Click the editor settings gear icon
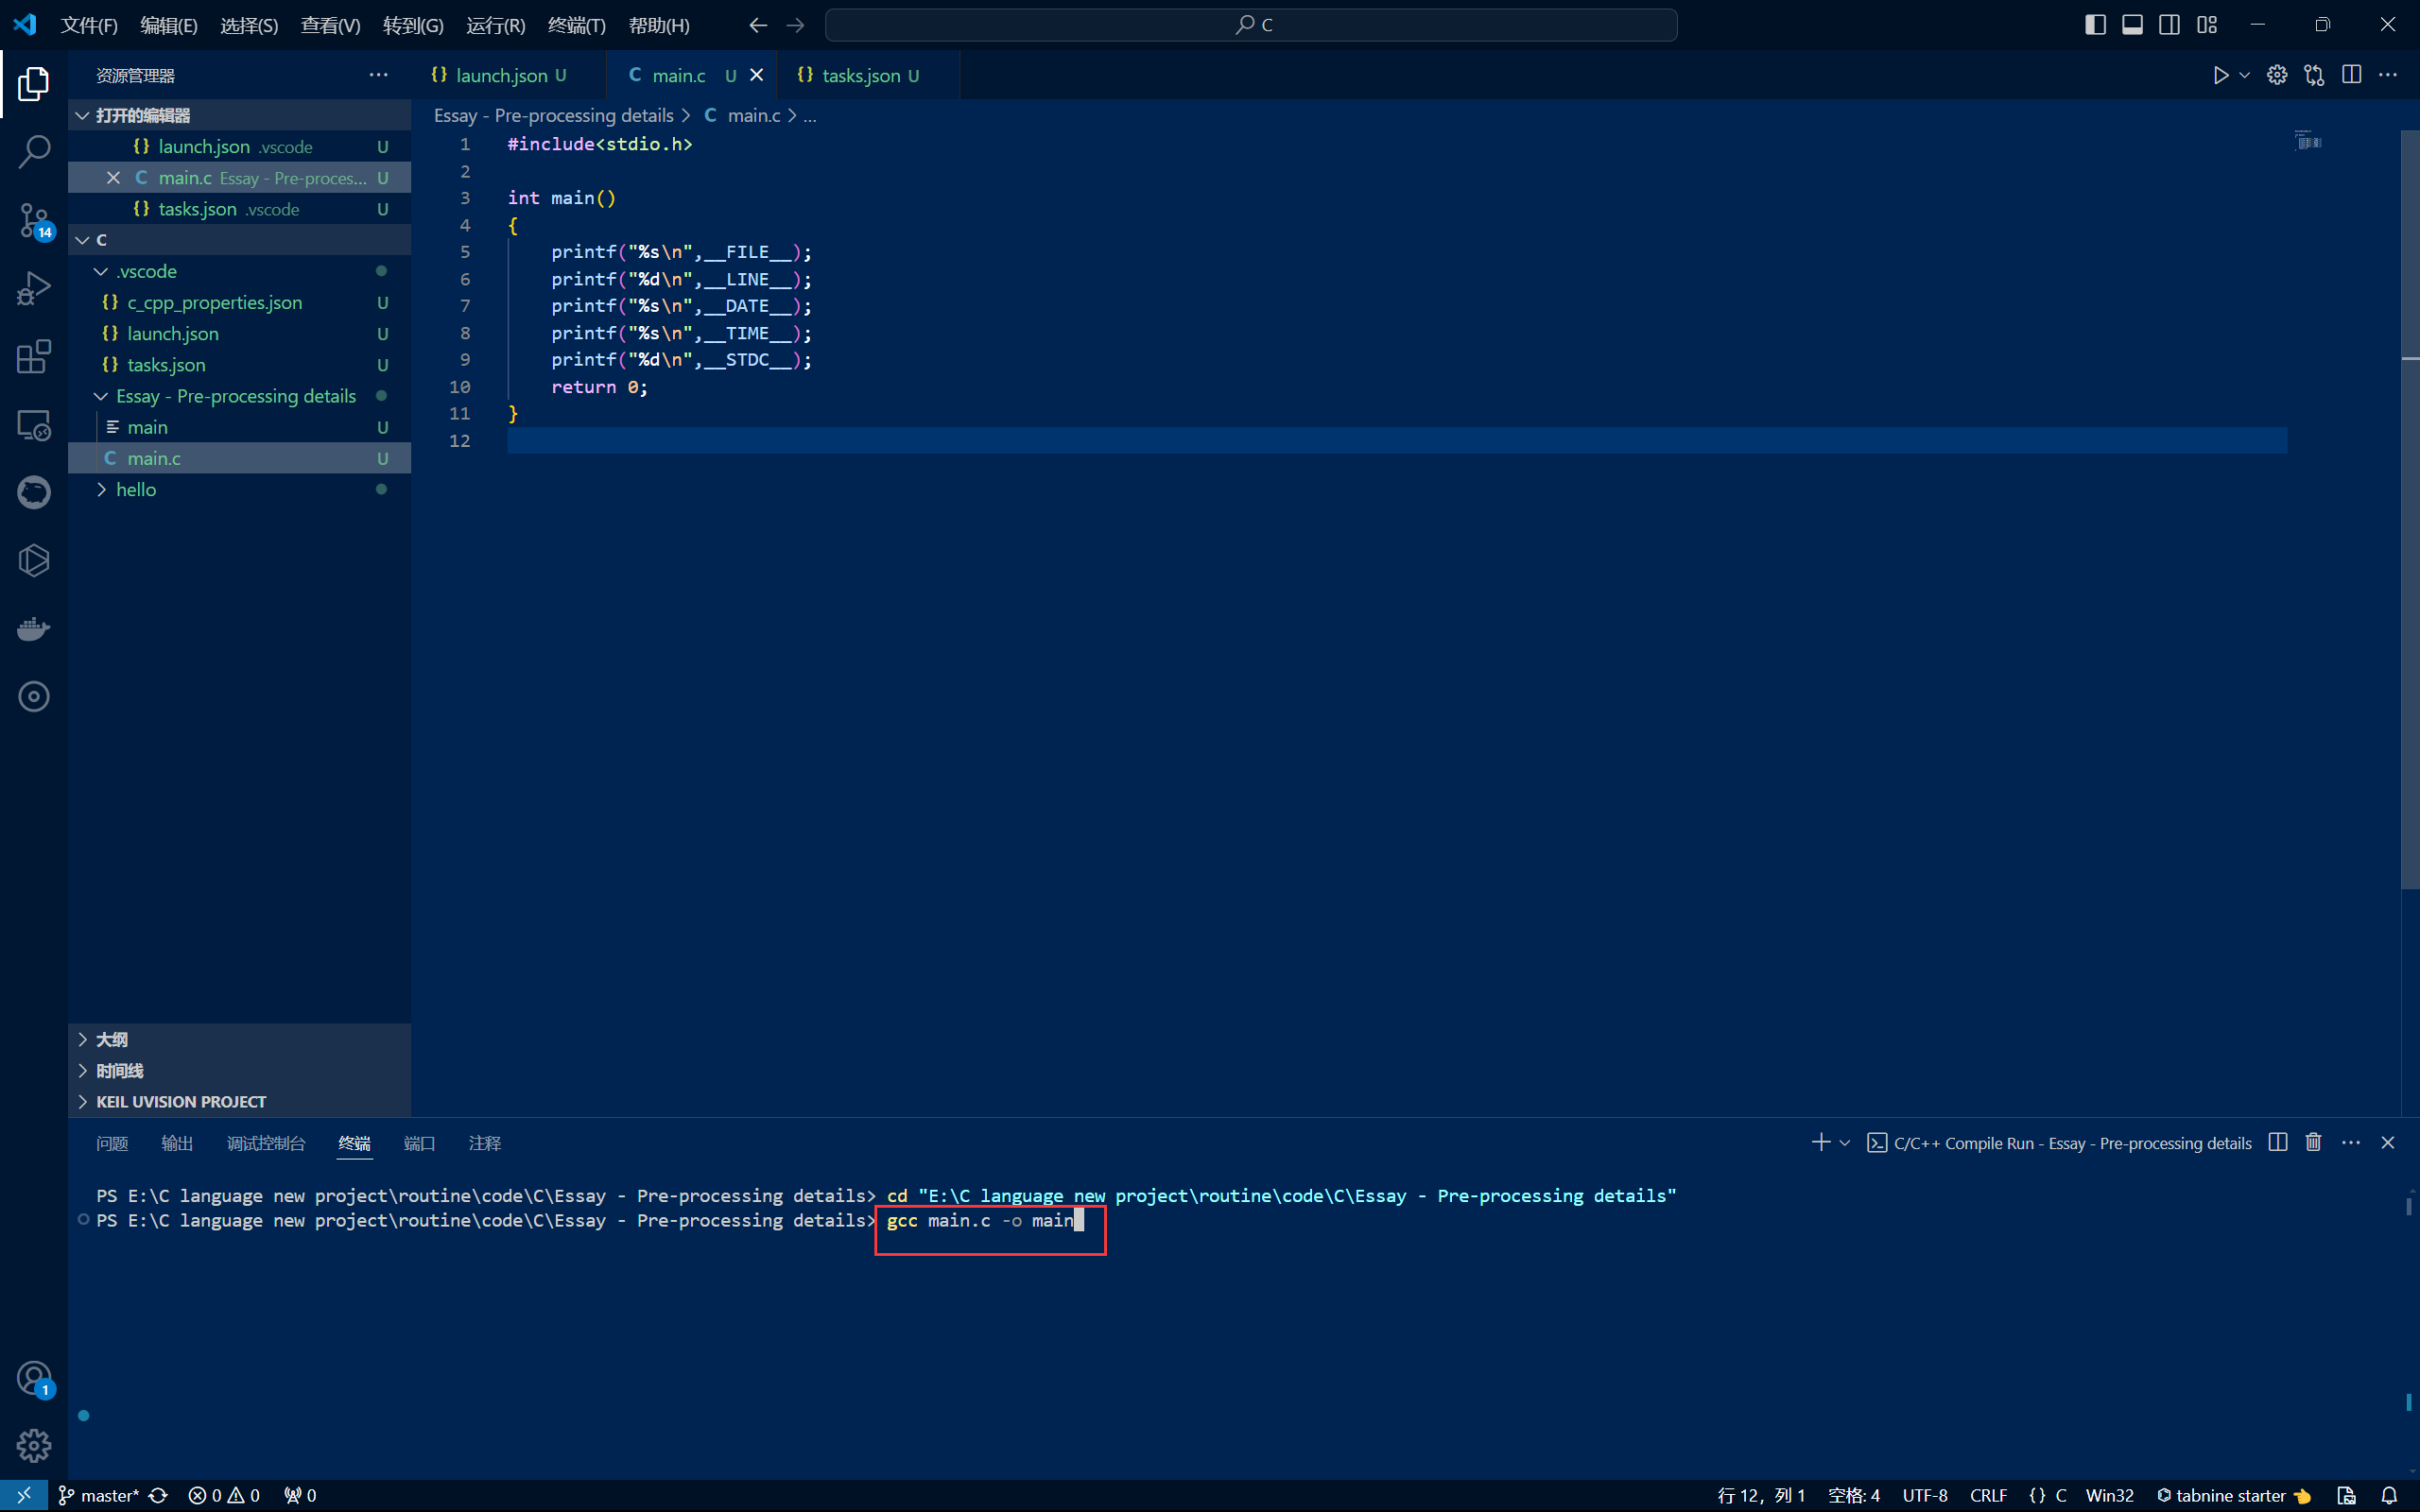Screen dimensions: 2420x1512 tap(2277, 75)
